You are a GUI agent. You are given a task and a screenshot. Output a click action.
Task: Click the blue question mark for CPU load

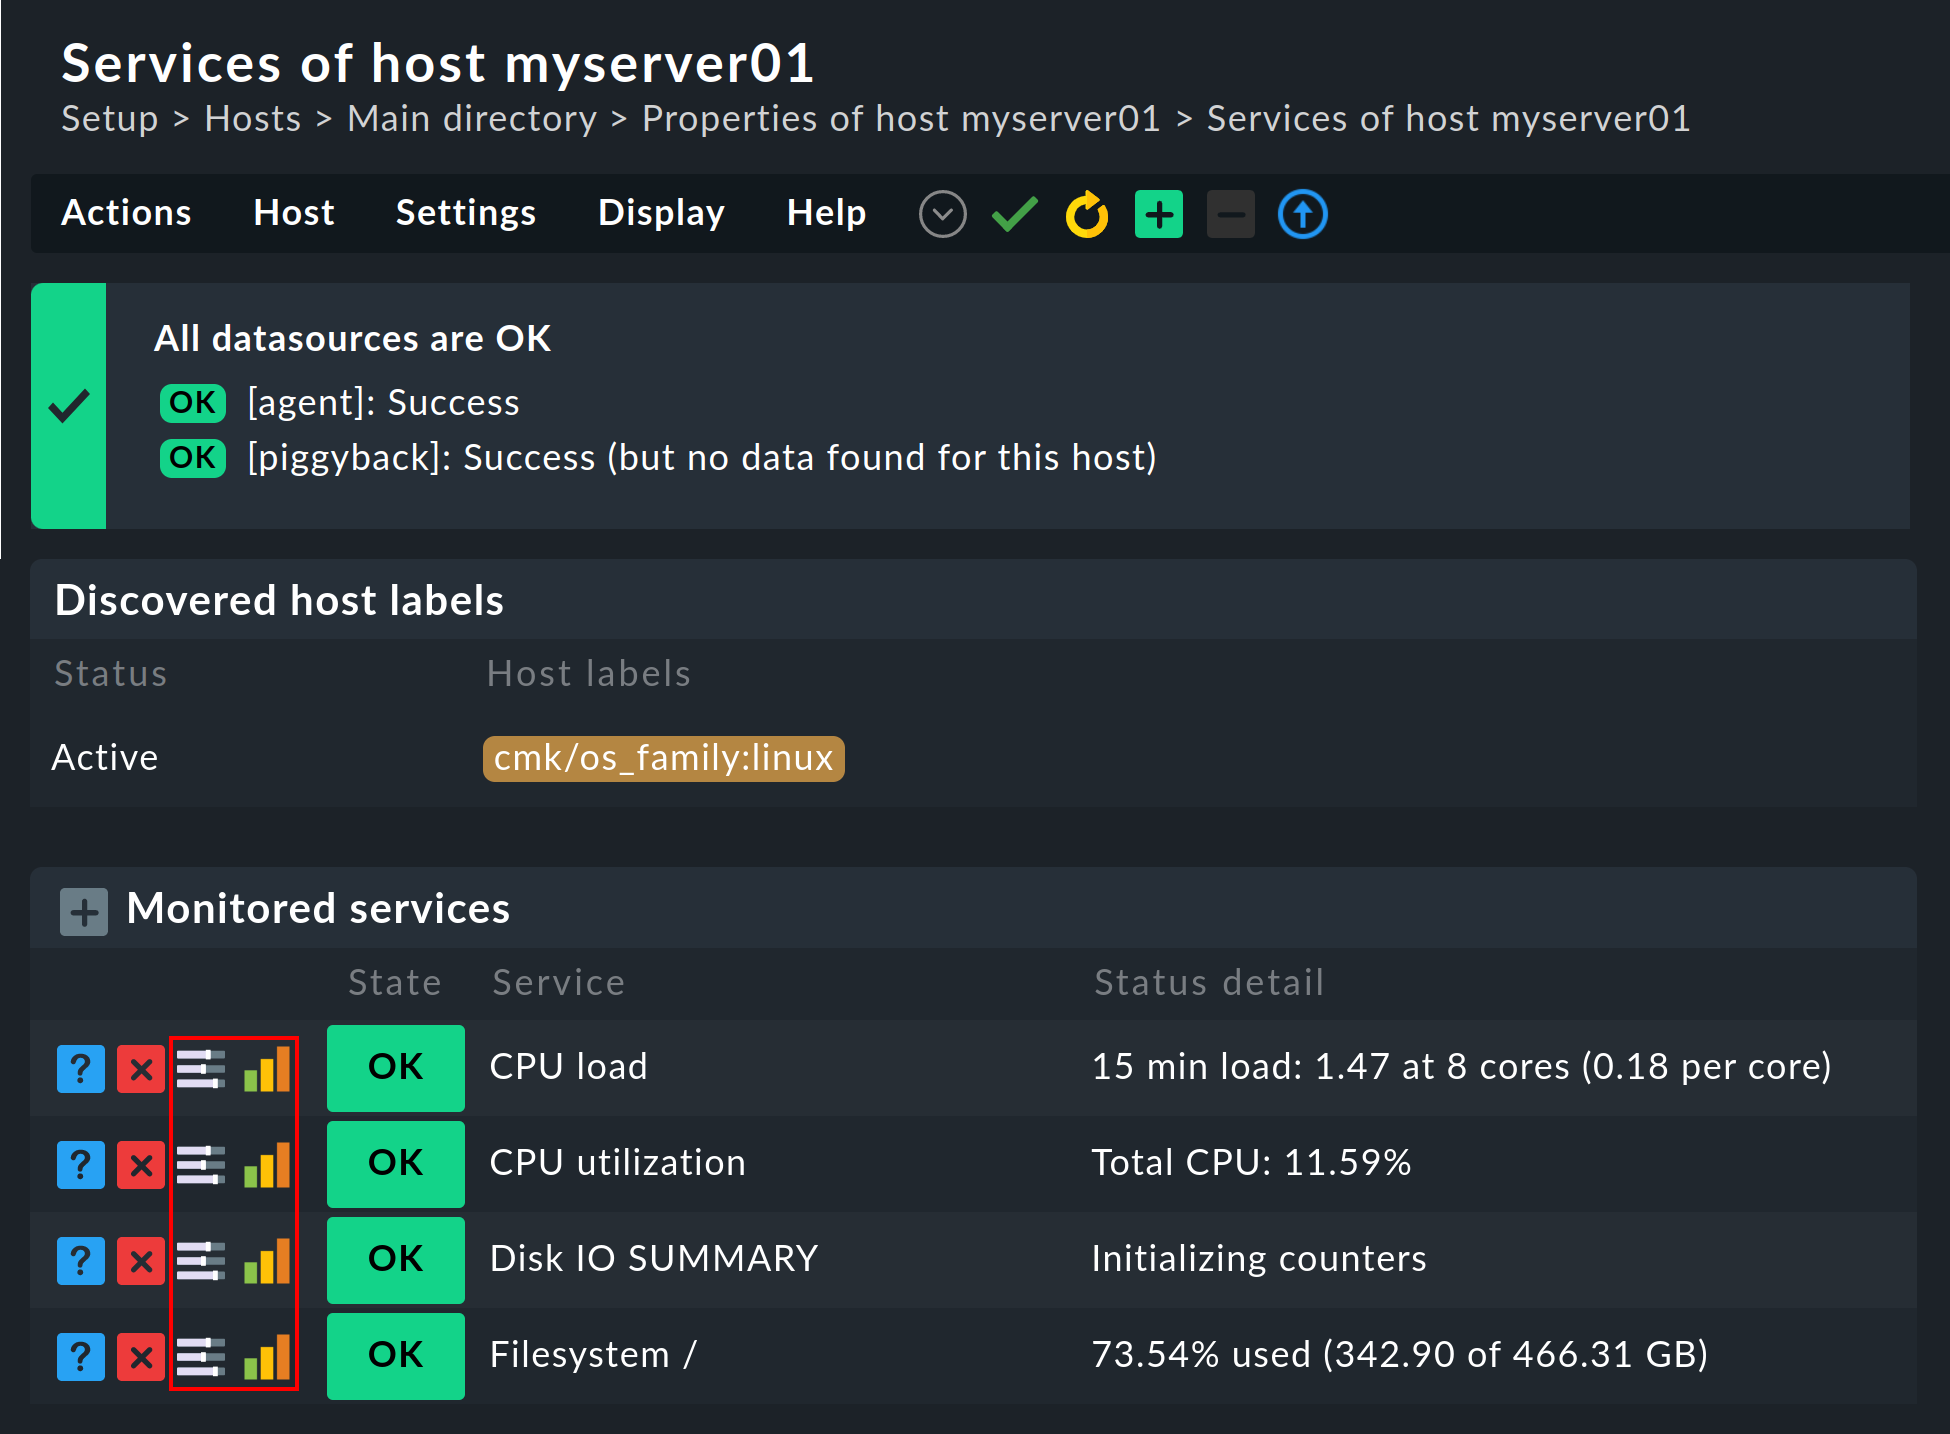click(x=81, y=1069)
